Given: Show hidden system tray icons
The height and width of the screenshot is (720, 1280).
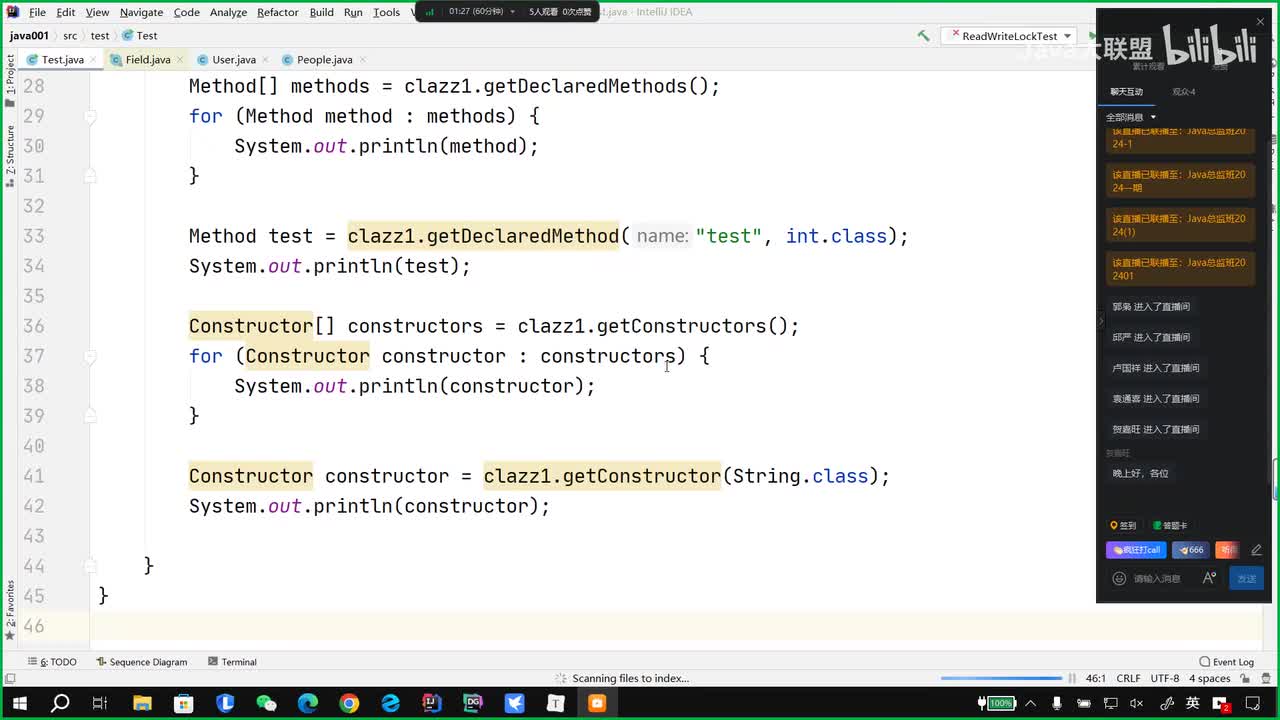Looking at the screenshot, I should (1030, 703).
